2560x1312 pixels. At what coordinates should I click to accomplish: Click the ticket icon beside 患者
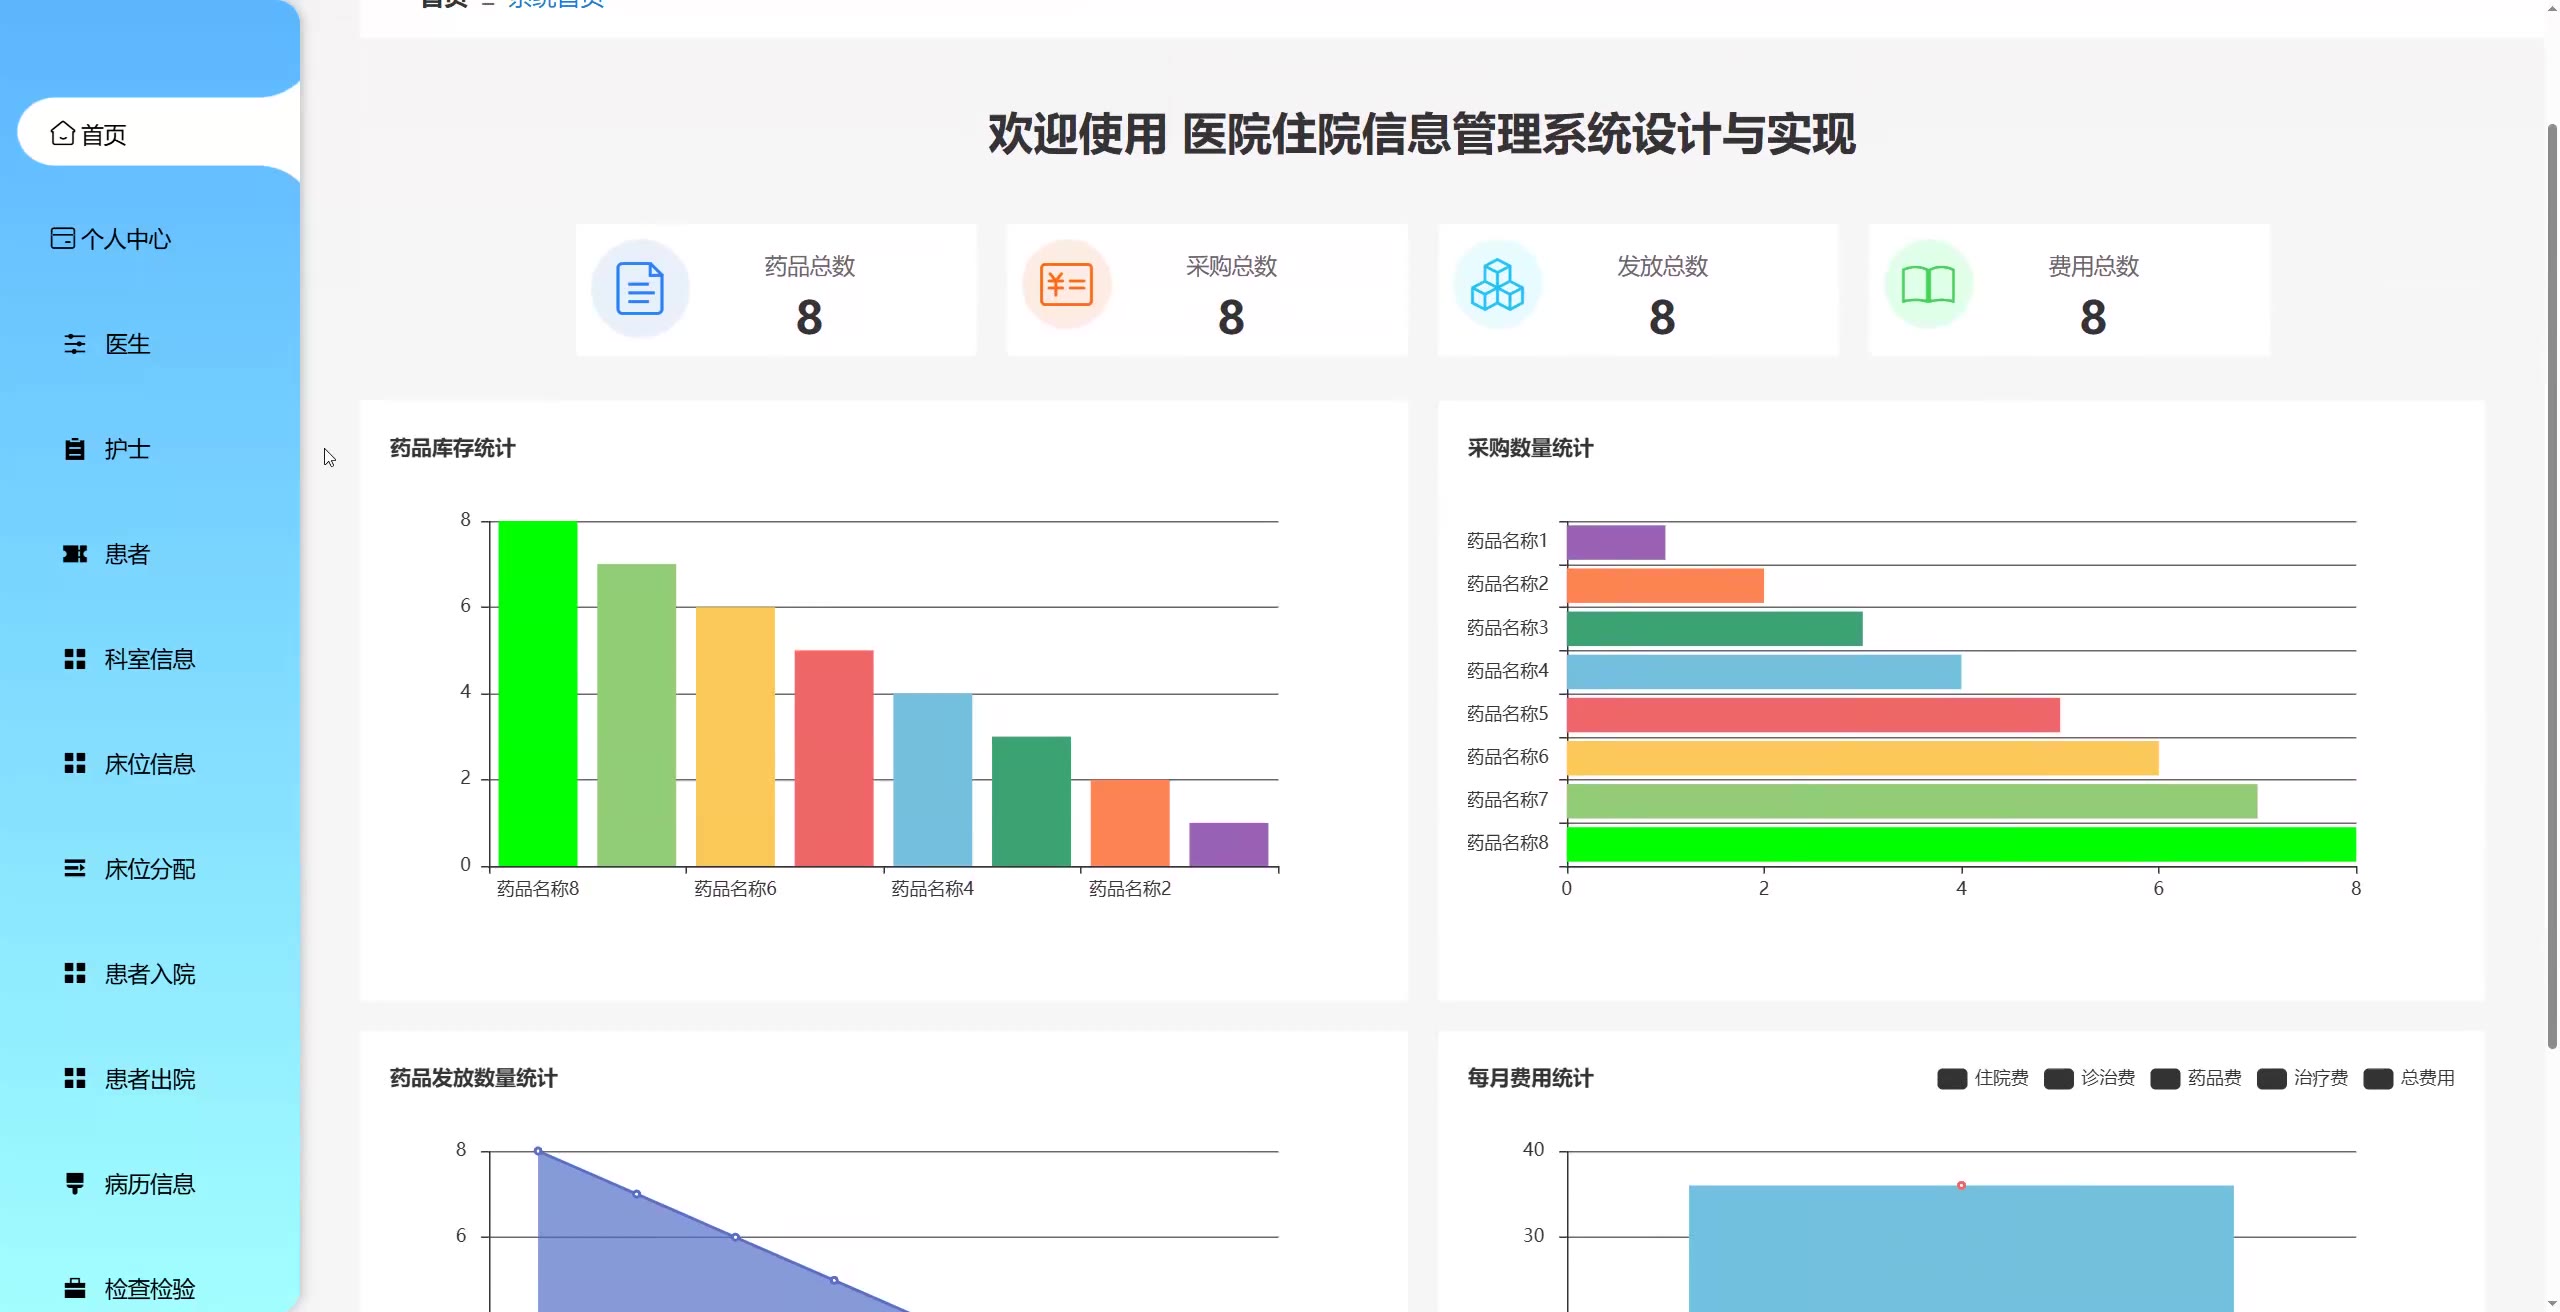(x=75, y=554)
